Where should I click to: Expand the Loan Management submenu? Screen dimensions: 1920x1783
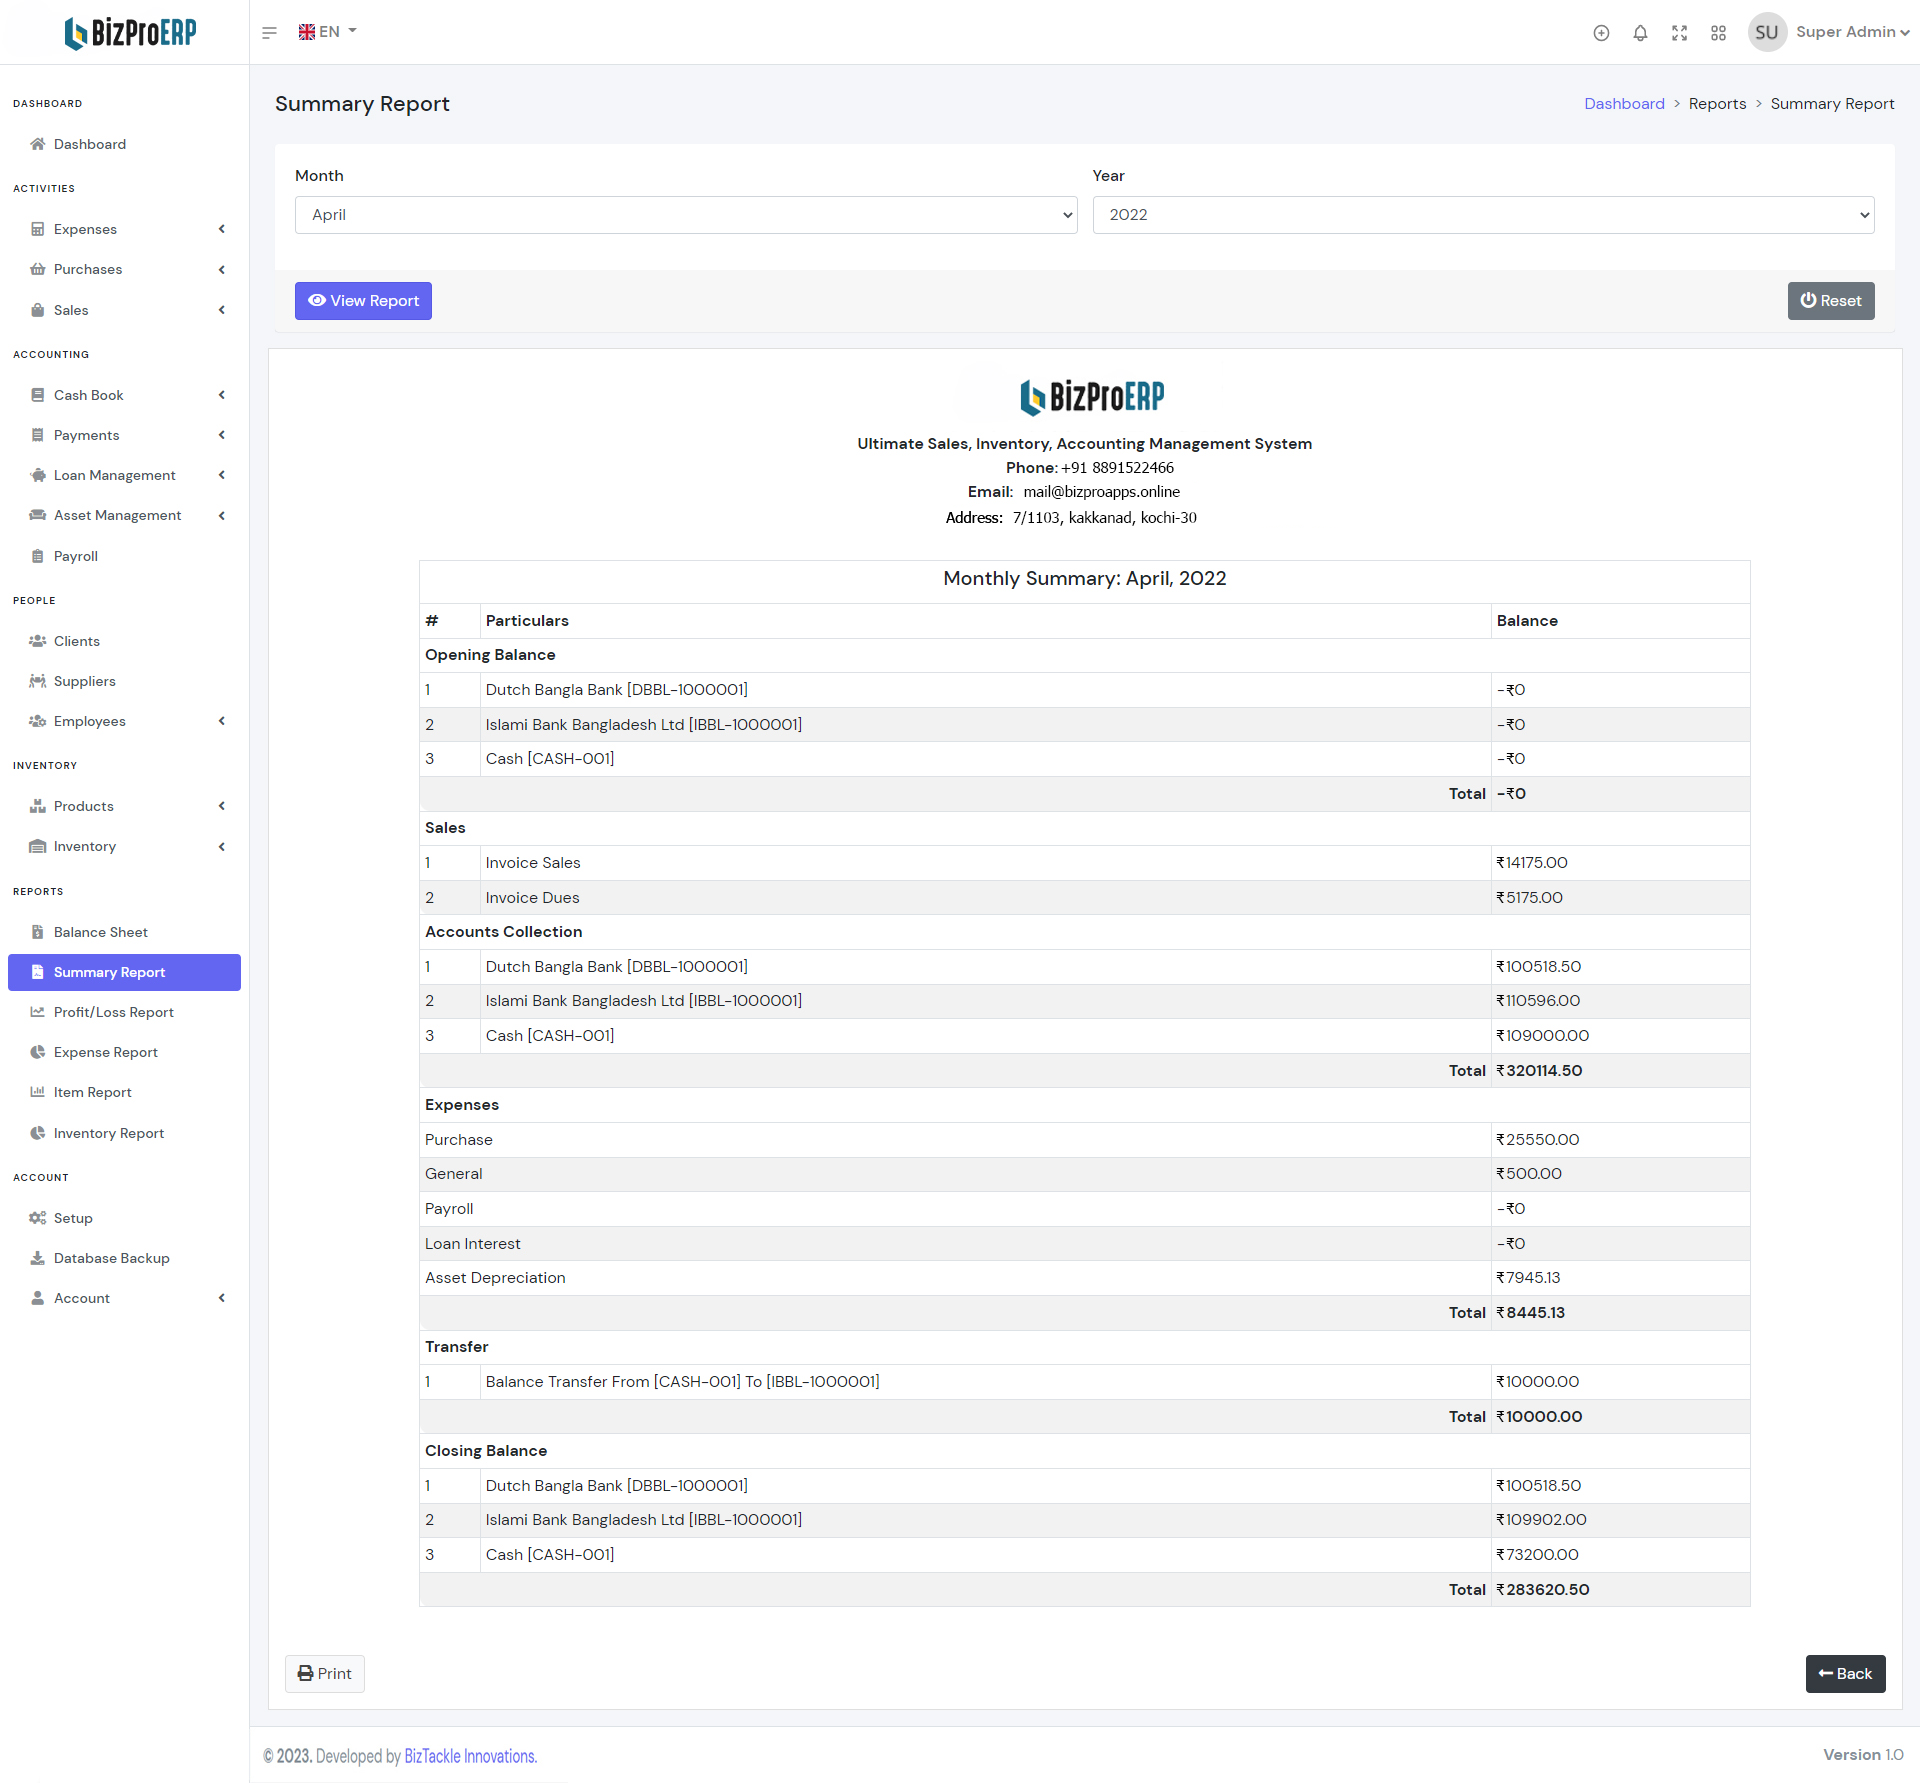pyautogui.click(x=115, y=475)
